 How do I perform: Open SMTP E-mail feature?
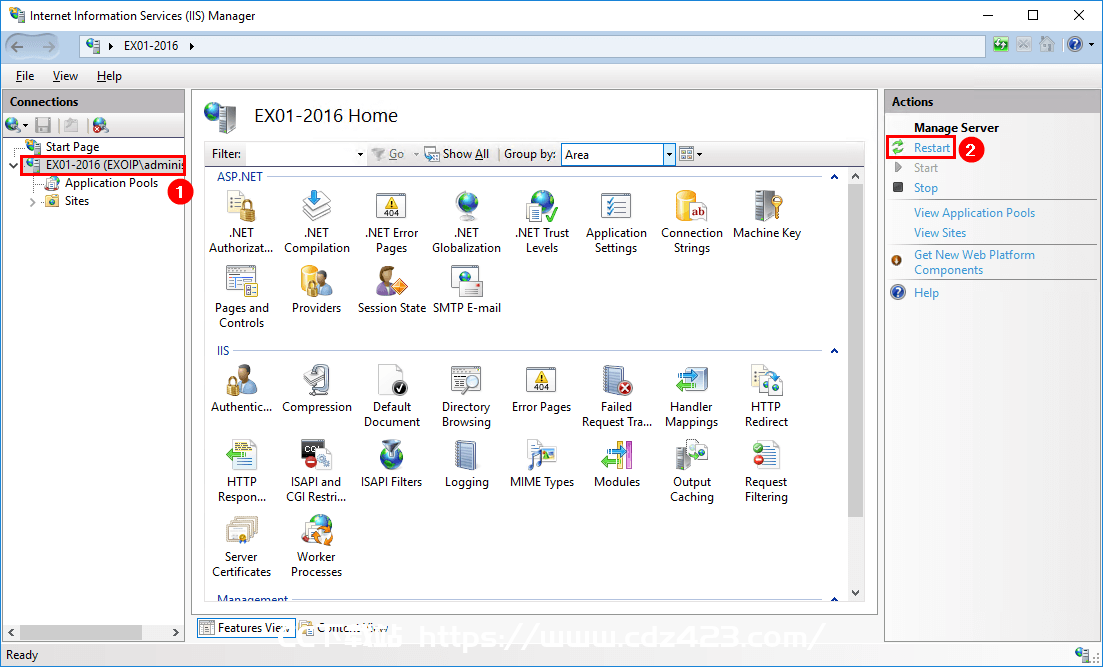click(466, 289)
